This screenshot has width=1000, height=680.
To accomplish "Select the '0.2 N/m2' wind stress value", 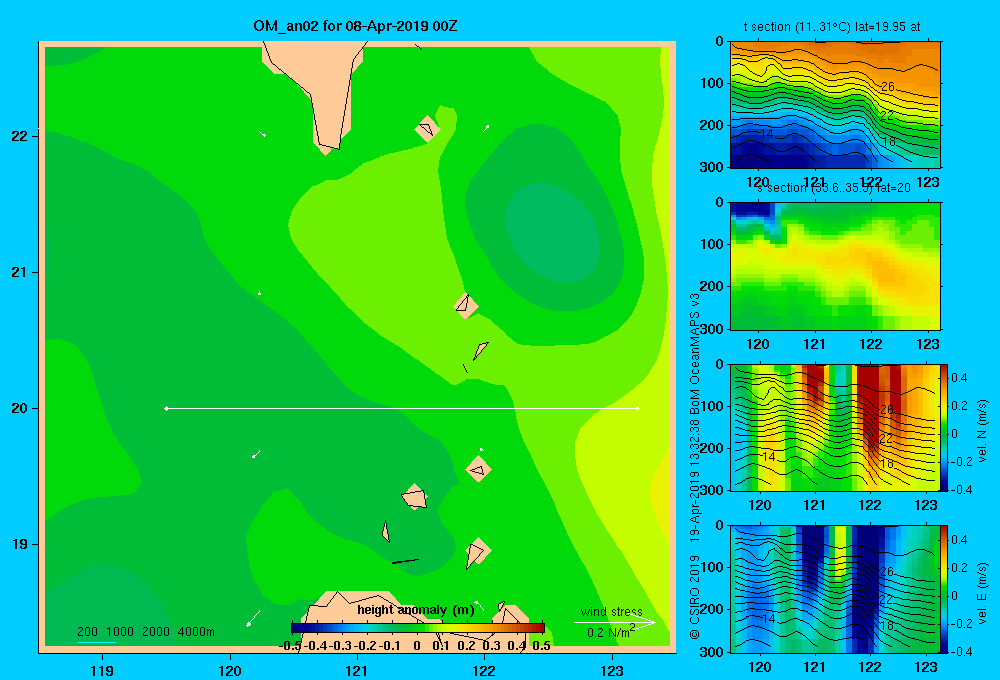I will coord(611,632).
